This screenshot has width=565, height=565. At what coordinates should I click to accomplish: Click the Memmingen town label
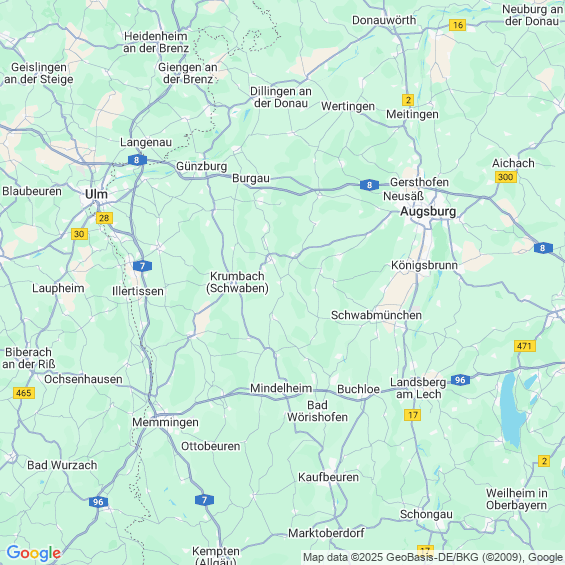click(x=165, y=422)
